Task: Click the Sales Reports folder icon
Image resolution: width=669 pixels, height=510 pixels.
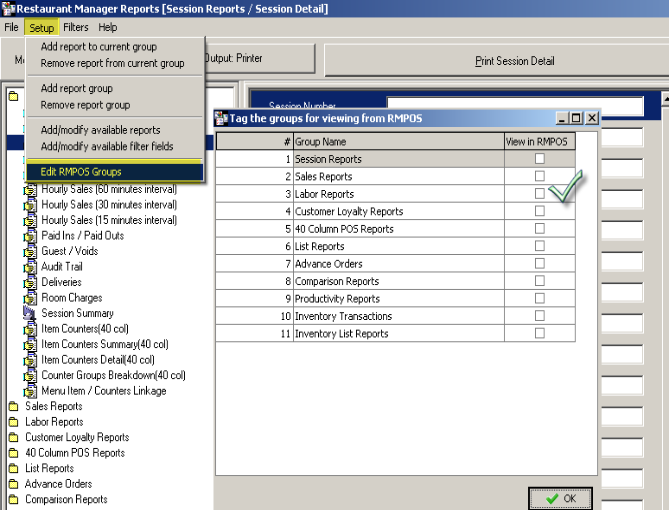Action: tap(14, 406)
